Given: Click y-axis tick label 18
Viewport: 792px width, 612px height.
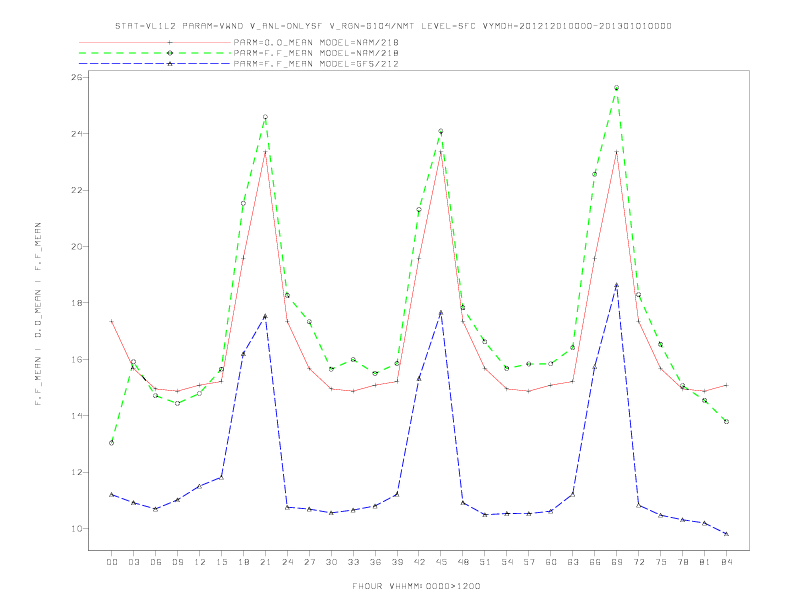Looking at the screenshot, I should click(x=77, y=303).
